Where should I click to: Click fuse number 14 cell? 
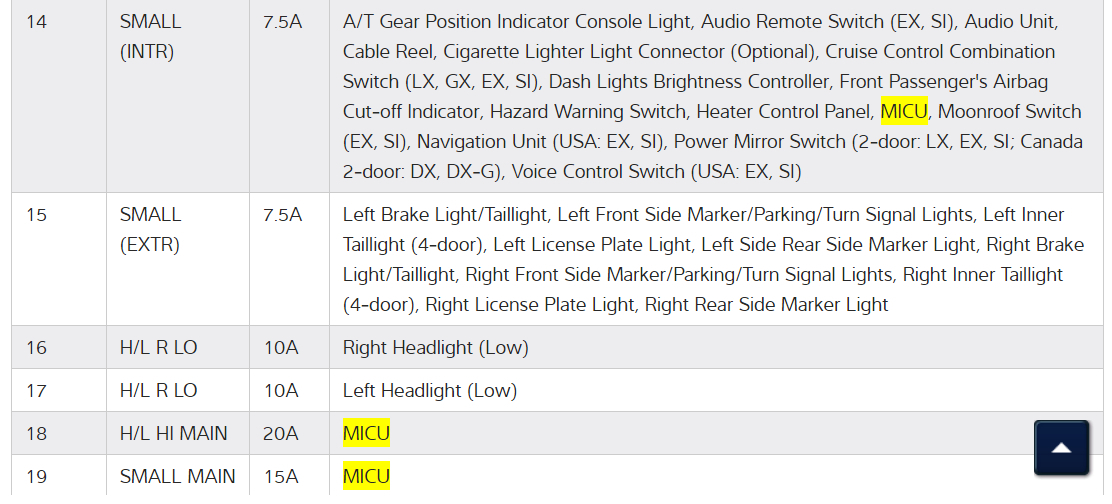point(36,21)
